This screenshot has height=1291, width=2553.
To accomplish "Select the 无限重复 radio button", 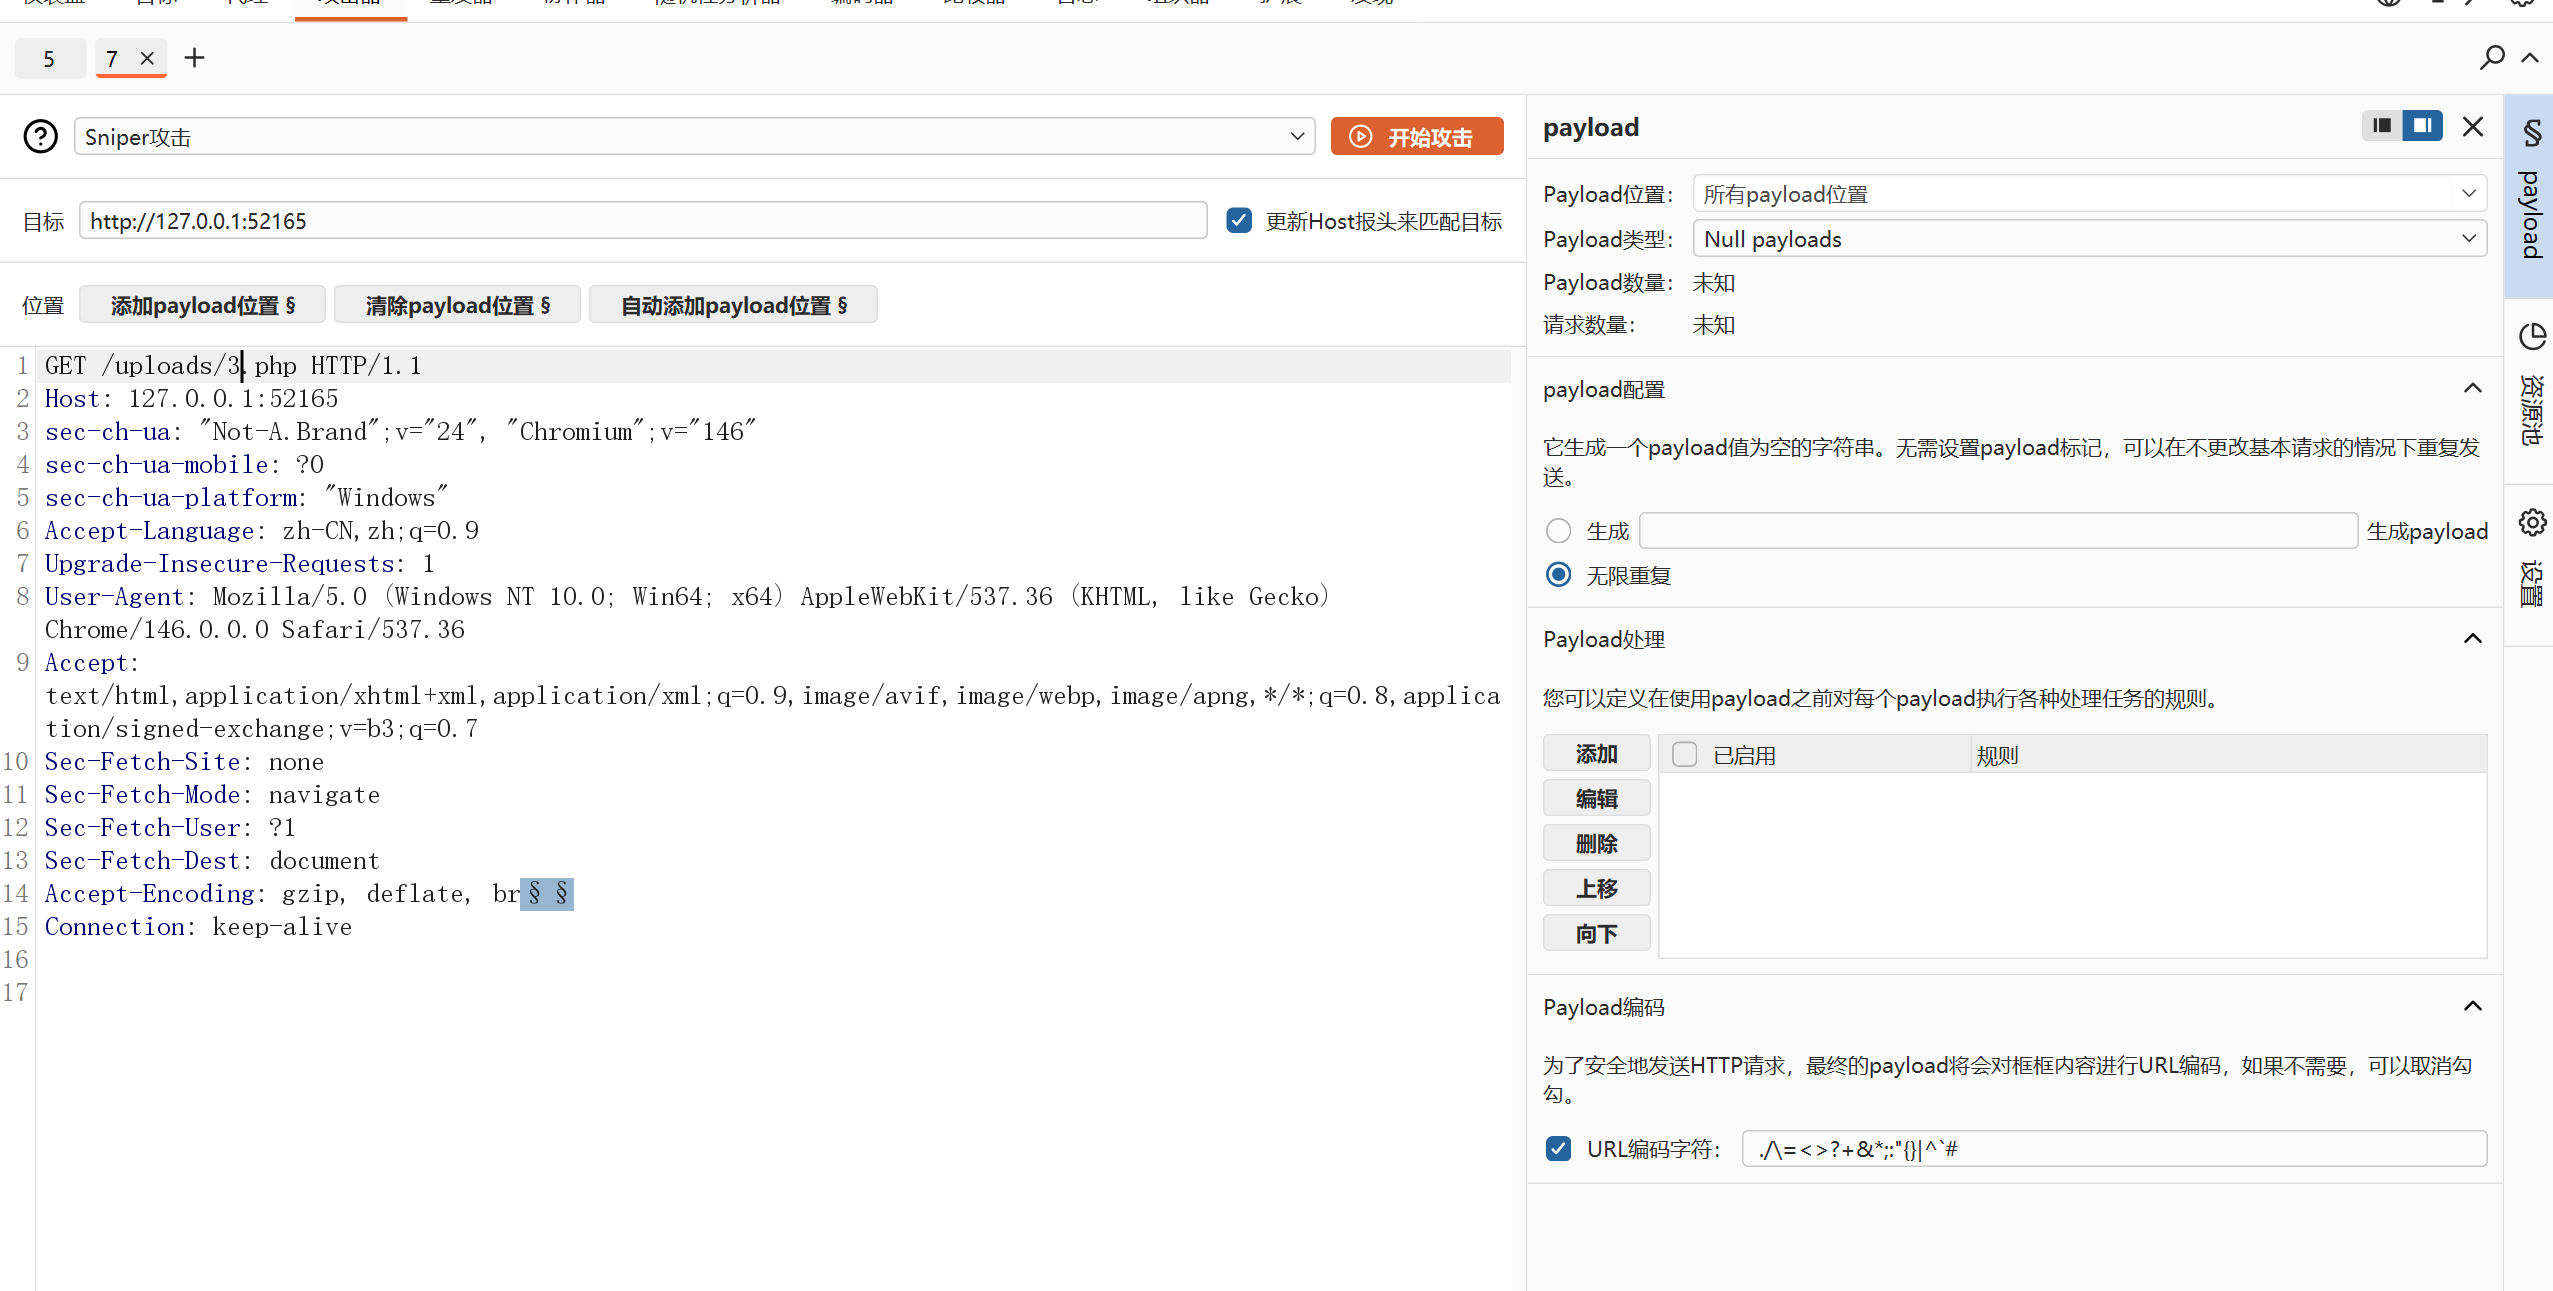I will [1558, 575].
